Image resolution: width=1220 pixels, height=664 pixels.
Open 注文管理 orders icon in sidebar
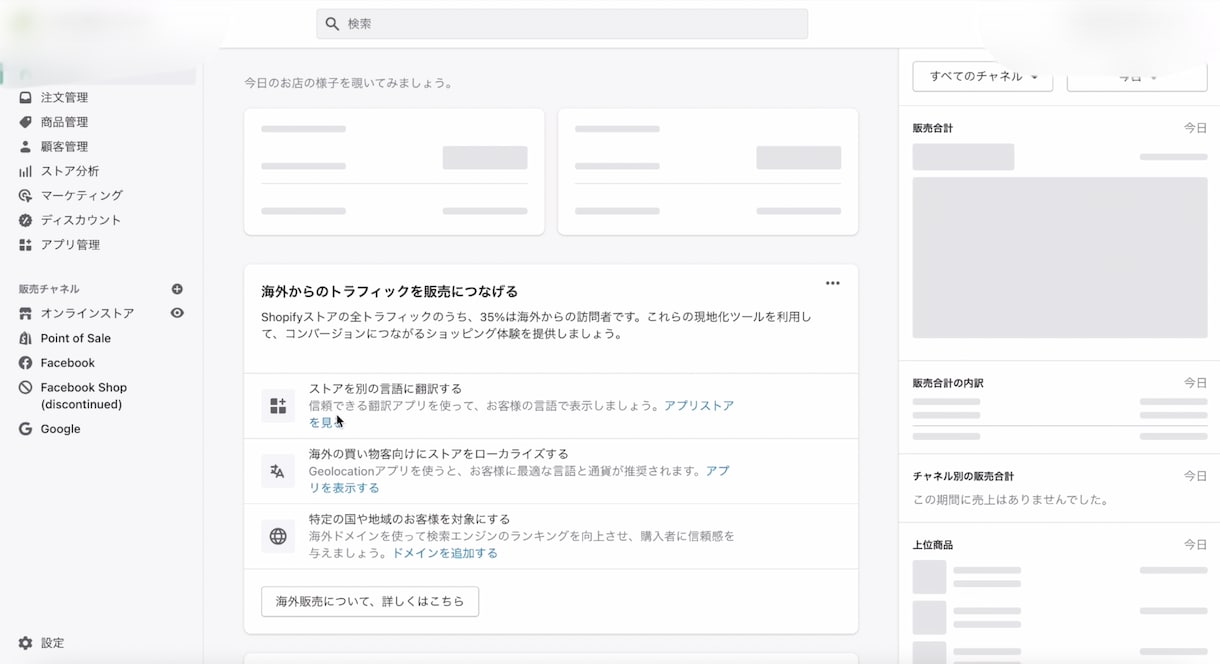(25, 97)
